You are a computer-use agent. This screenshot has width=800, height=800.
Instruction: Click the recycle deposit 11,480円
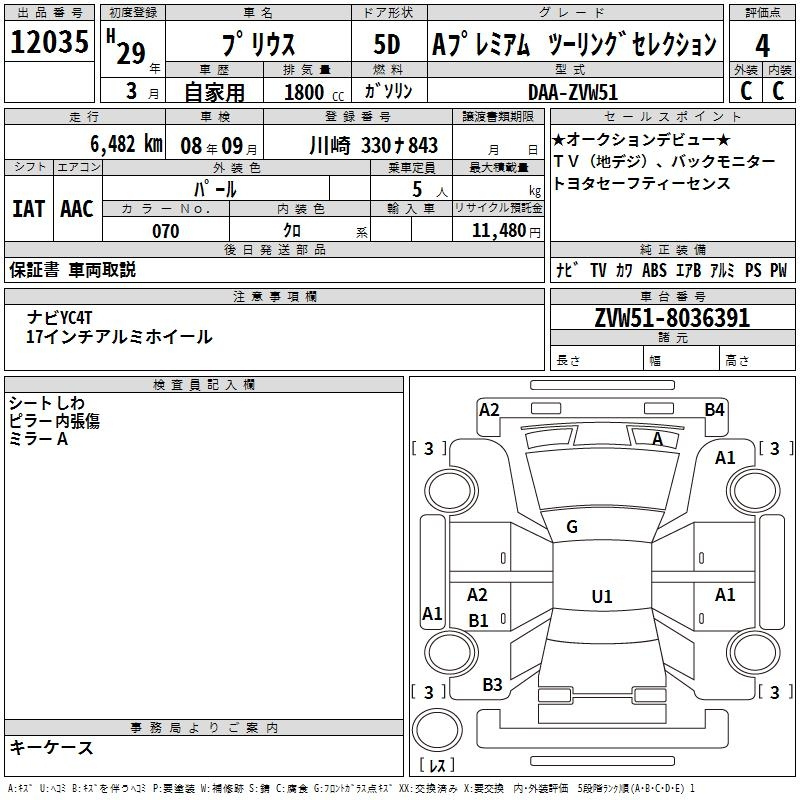point(506,231)
